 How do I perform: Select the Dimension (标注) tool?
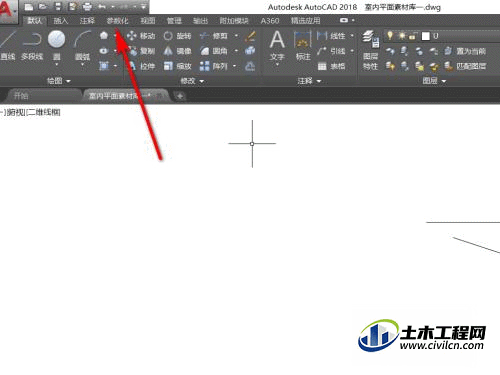coord(303,46)
